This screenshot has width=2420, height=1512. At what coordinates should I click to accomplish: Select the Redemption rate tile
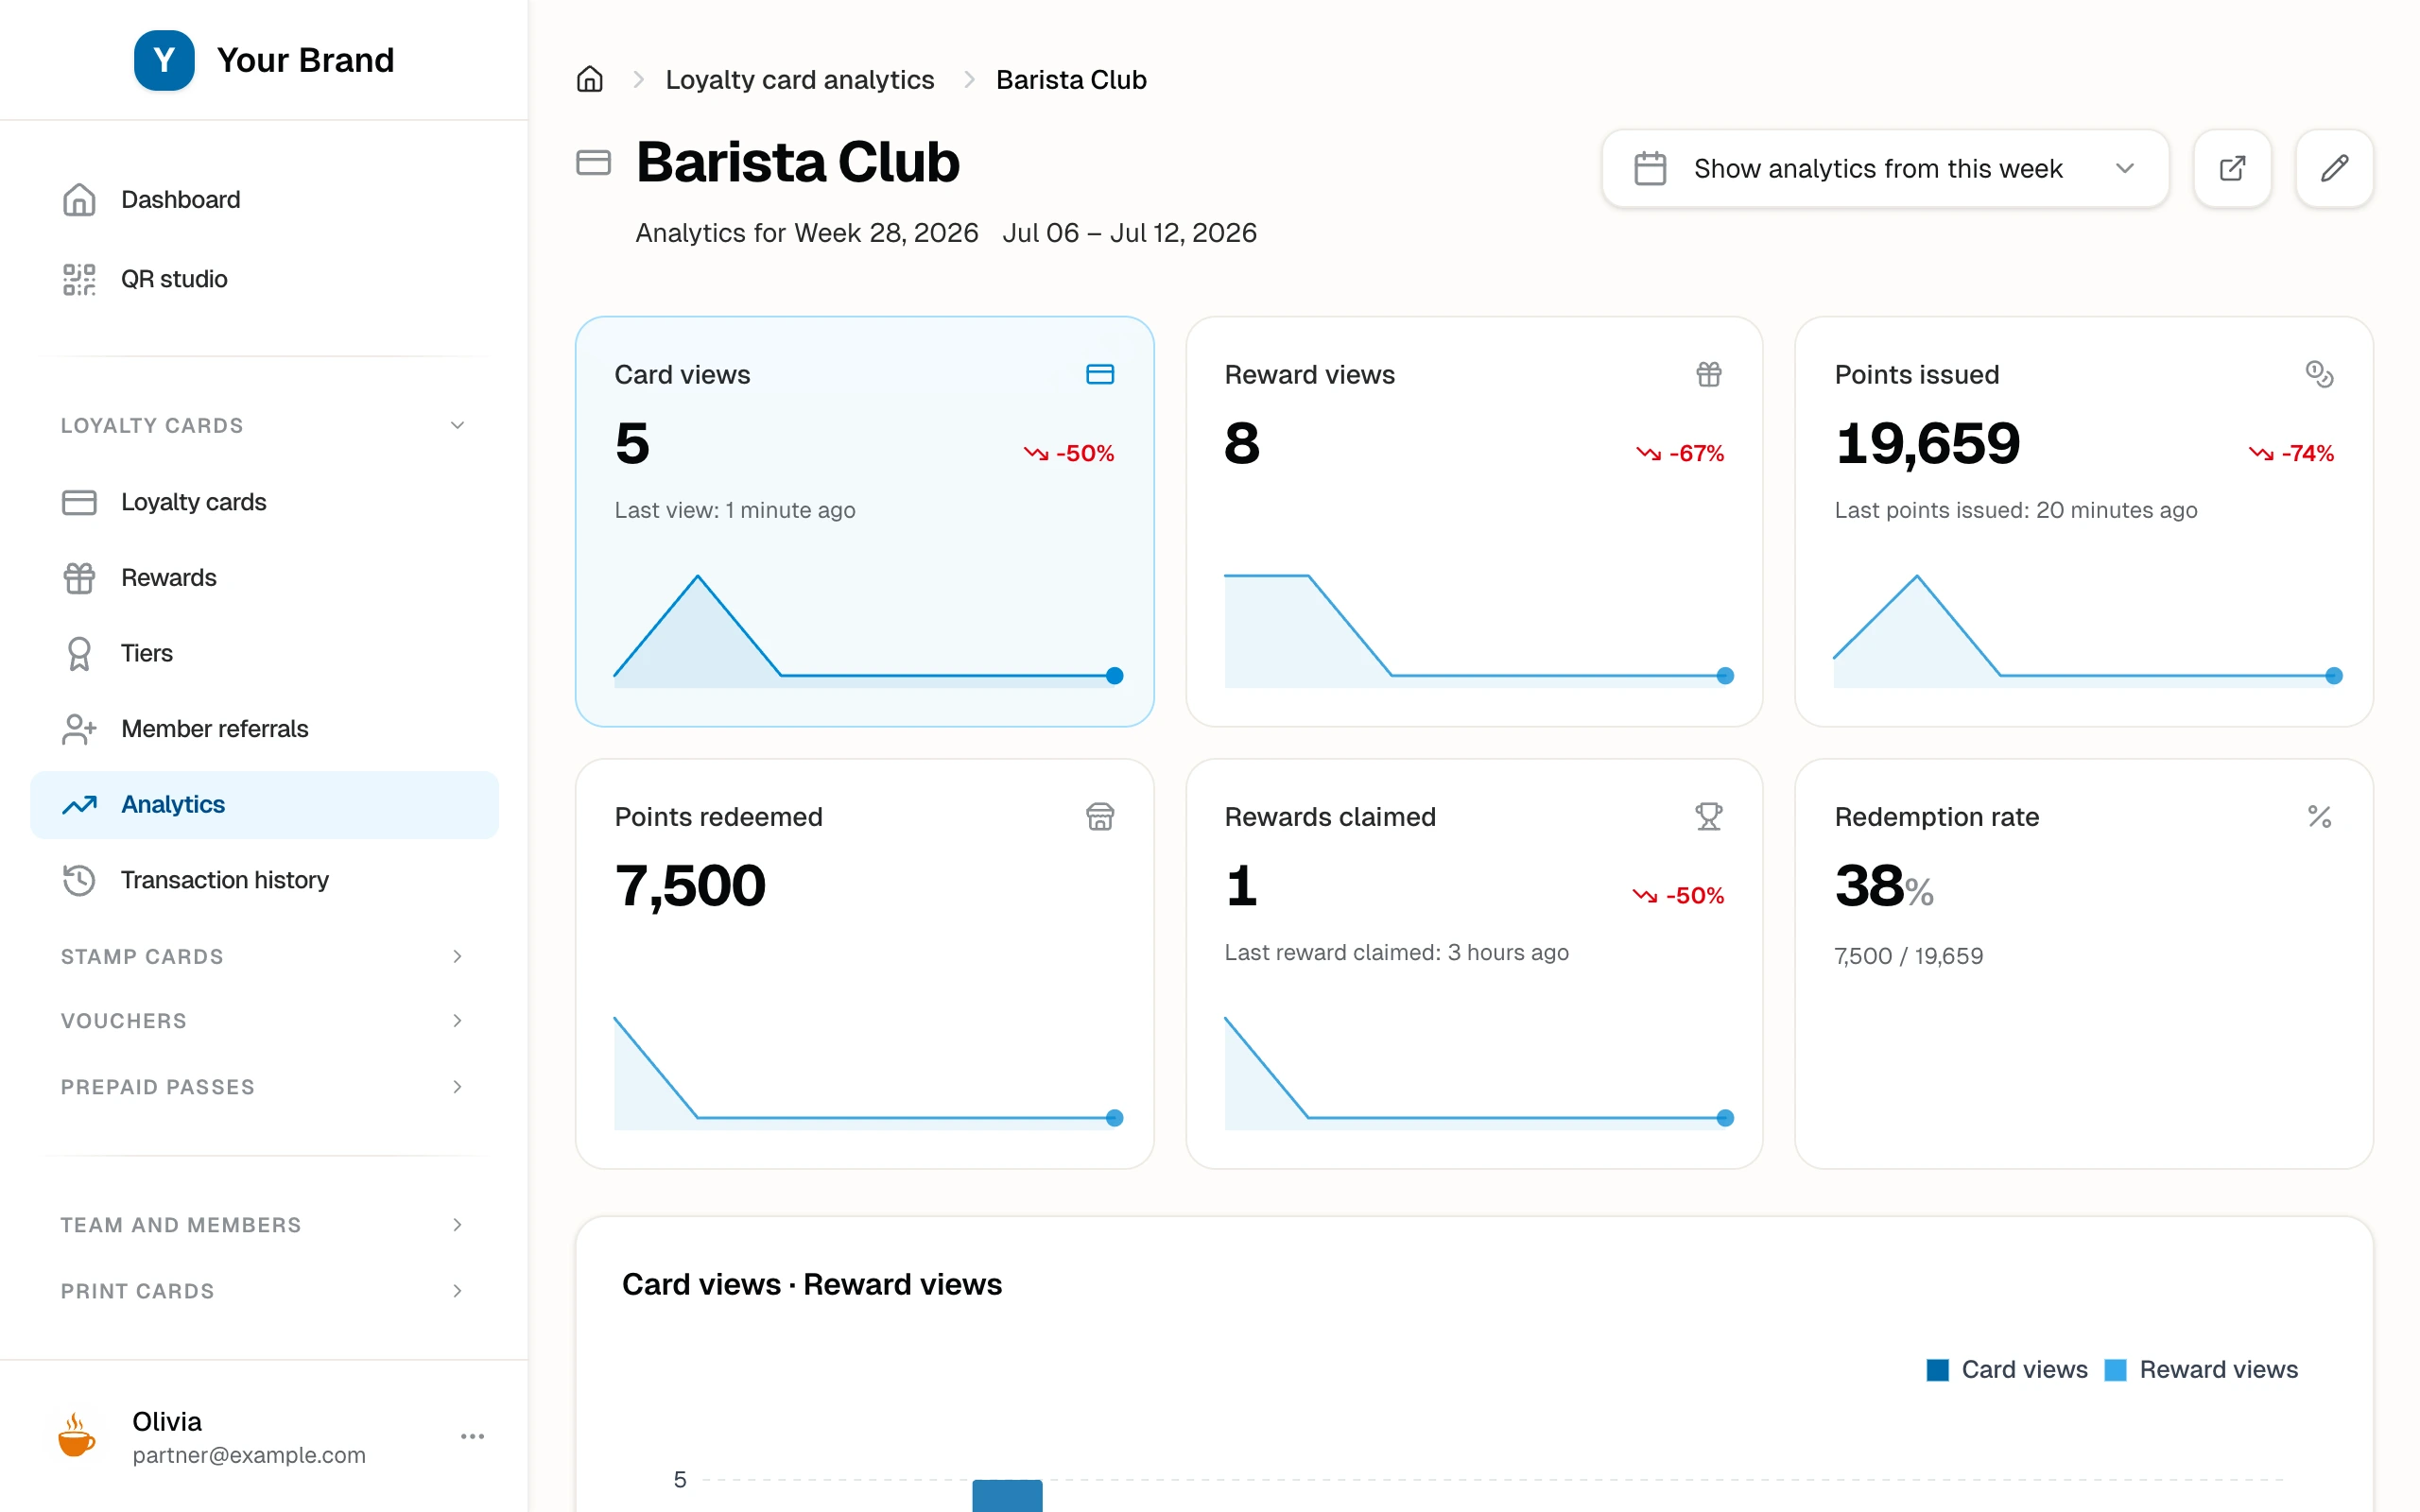pyautogui.click(x=2084, y=963)
